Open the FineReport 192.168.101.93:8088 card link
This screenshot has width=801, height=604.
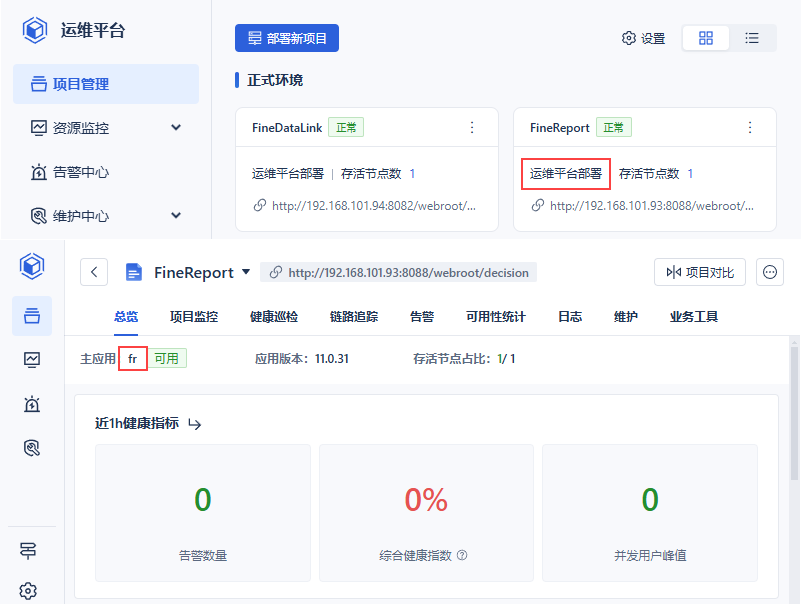point(652,206)
